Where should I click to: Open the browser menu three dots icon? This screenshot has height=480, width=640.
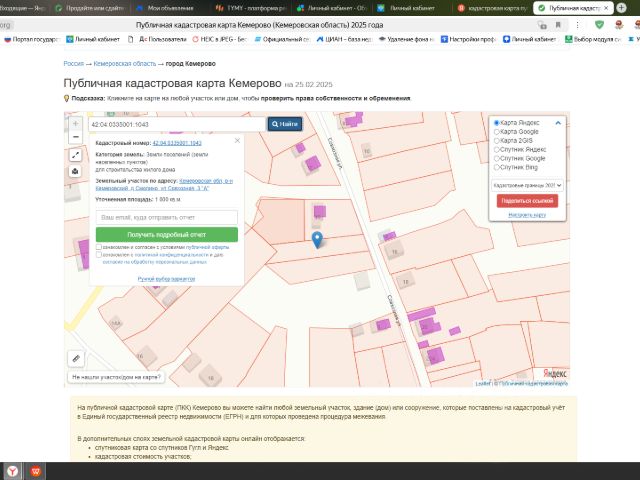tap(577, 25)
